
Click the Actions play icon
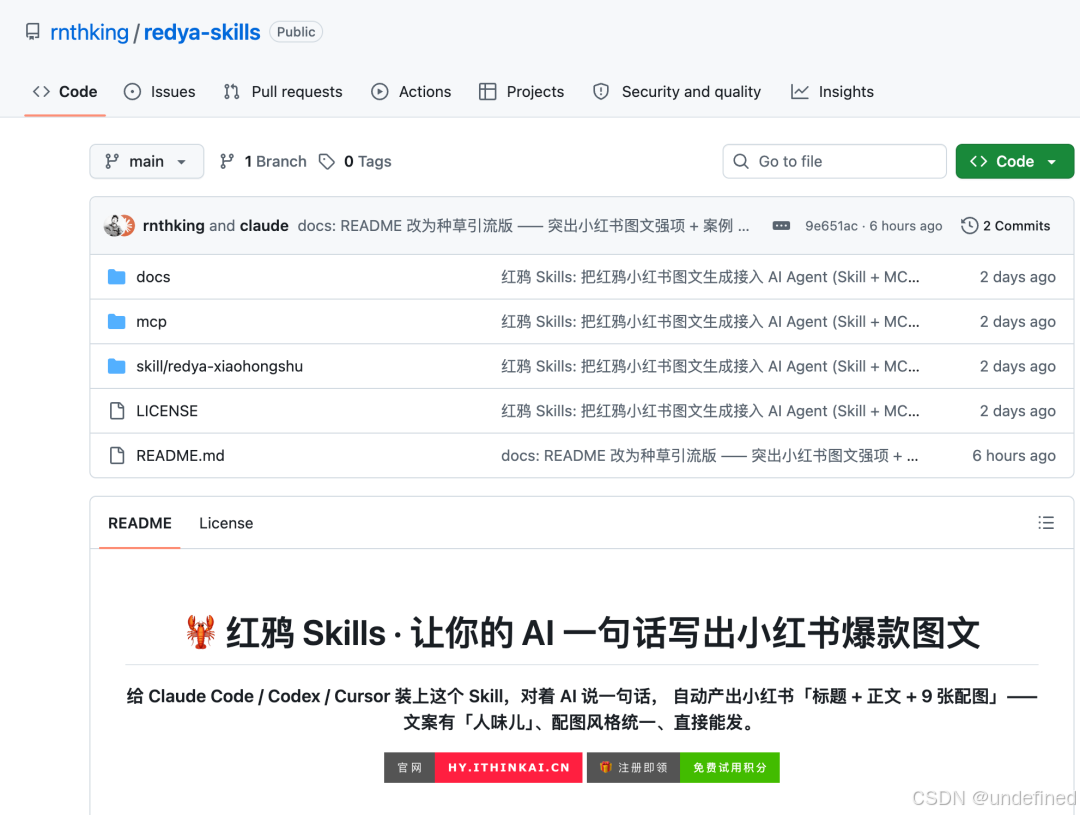pos(380,92)
